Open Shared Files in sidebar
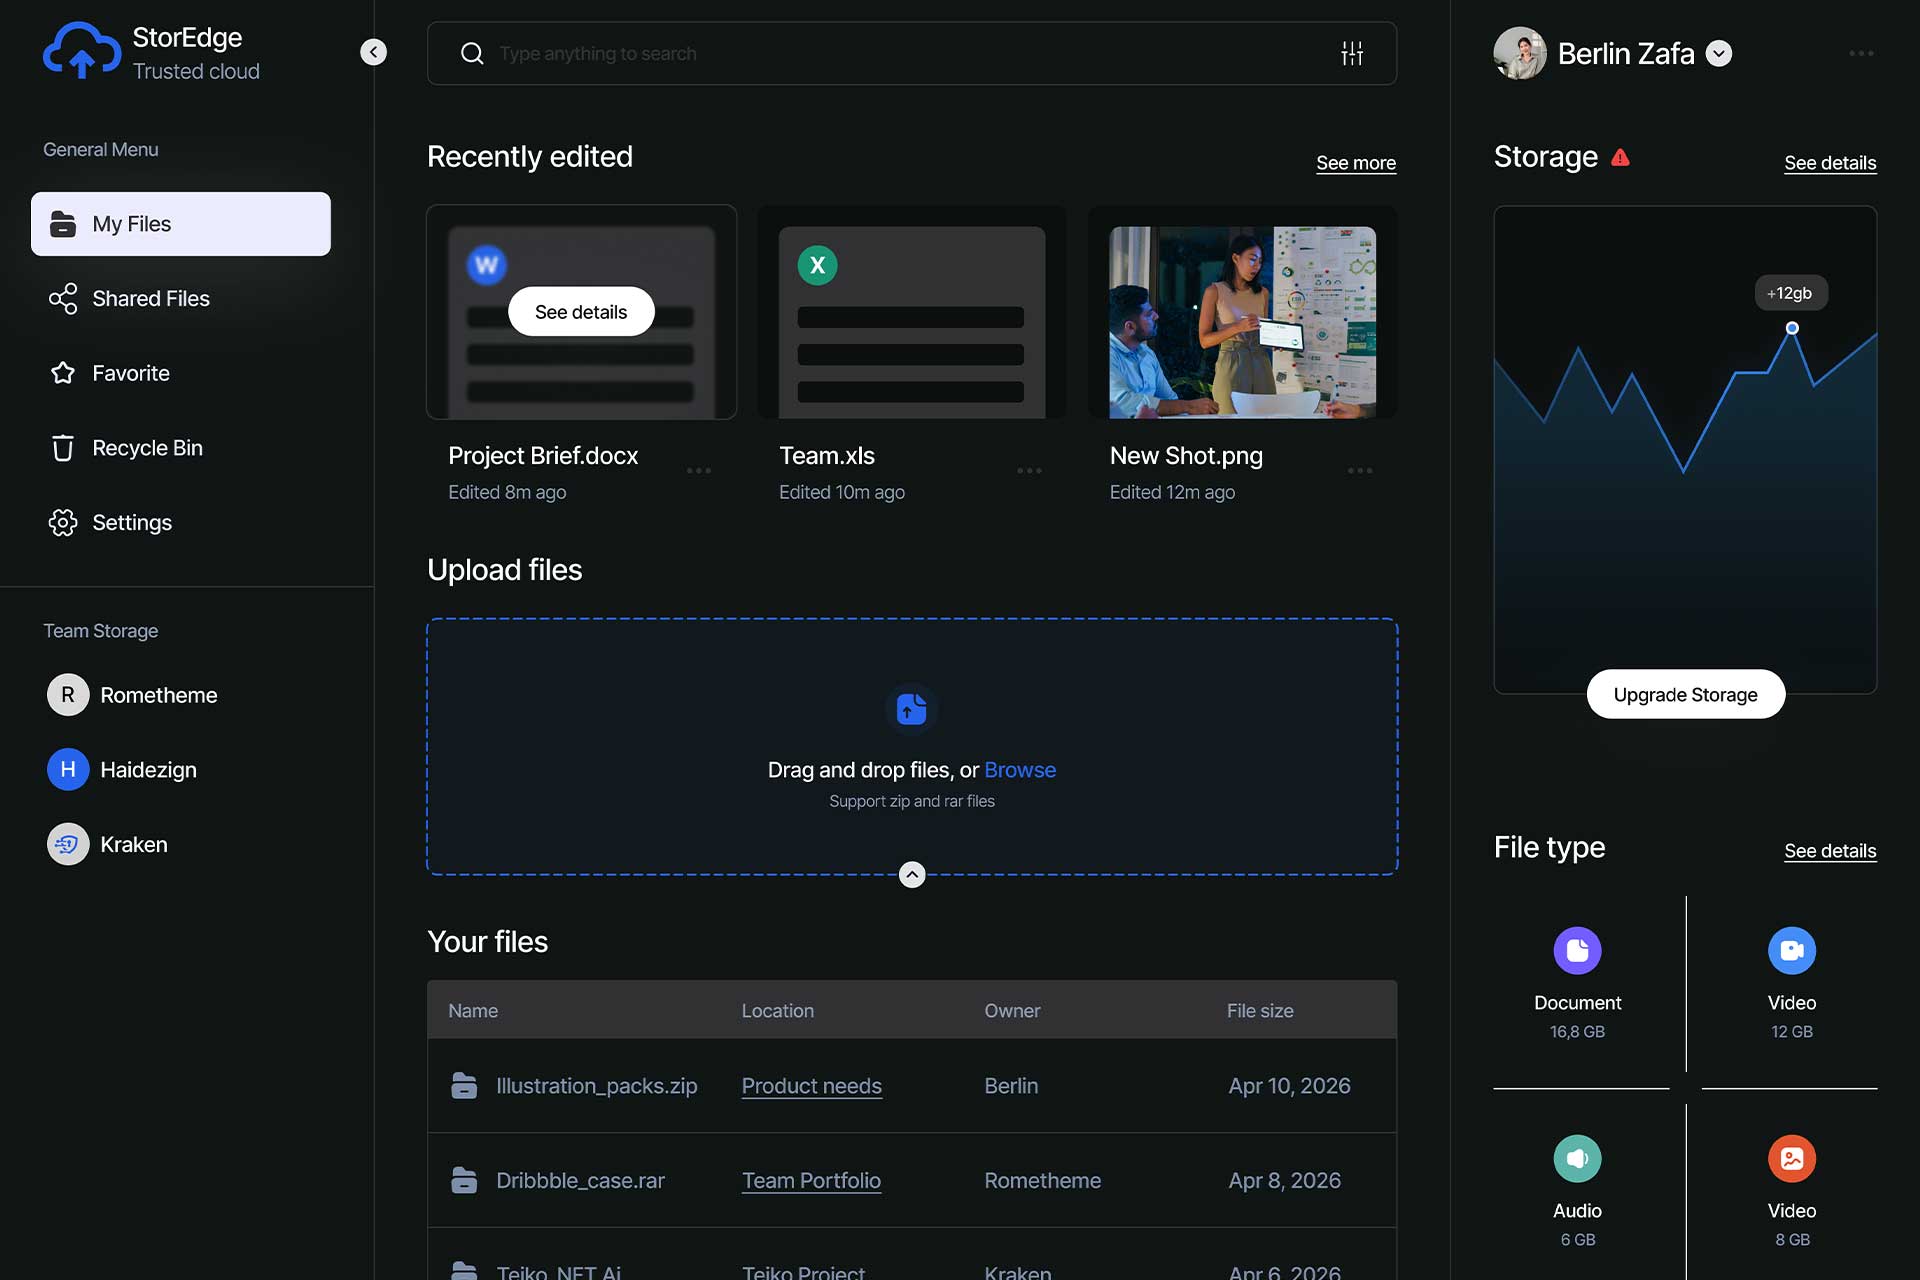The image size is (1920, 1280). point(150,298)
